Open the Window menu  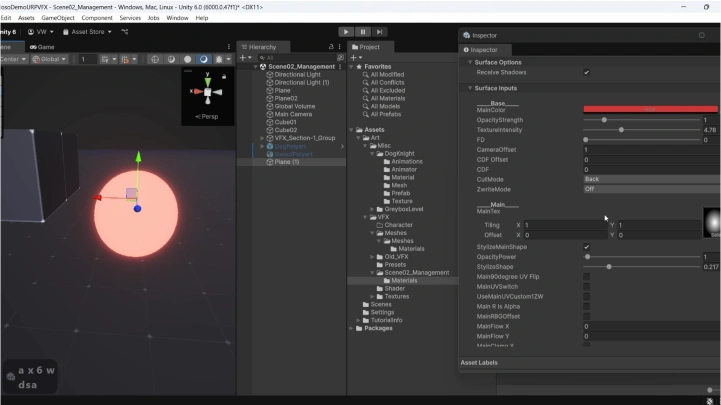177,18
